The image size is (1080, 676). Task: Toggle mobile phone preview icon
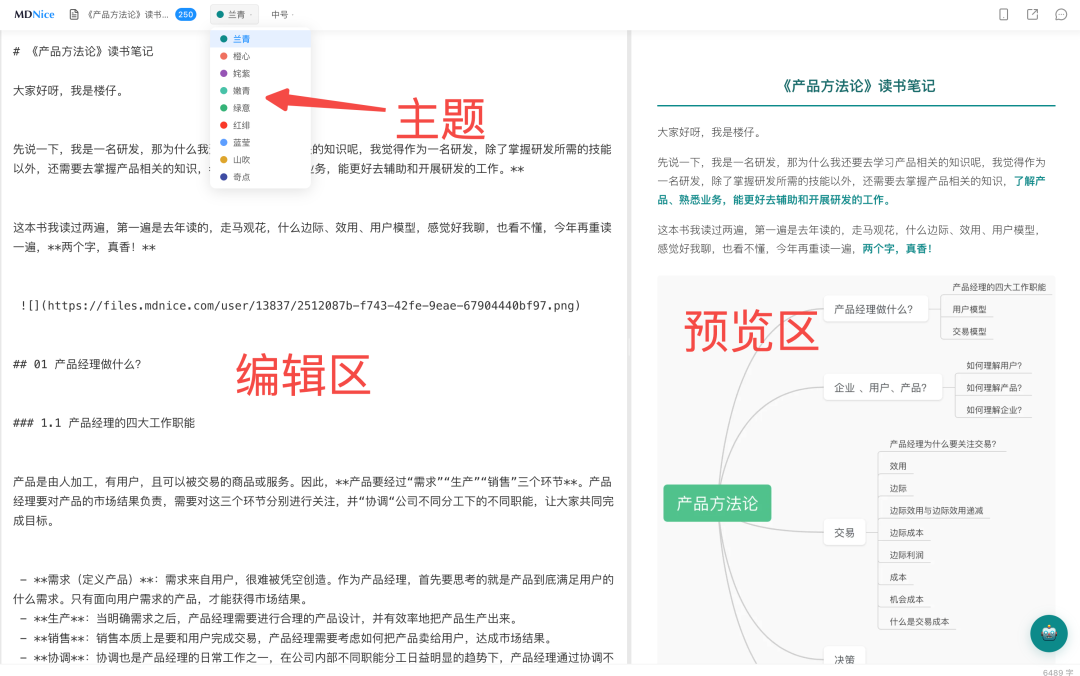(x=1004, y=14)
